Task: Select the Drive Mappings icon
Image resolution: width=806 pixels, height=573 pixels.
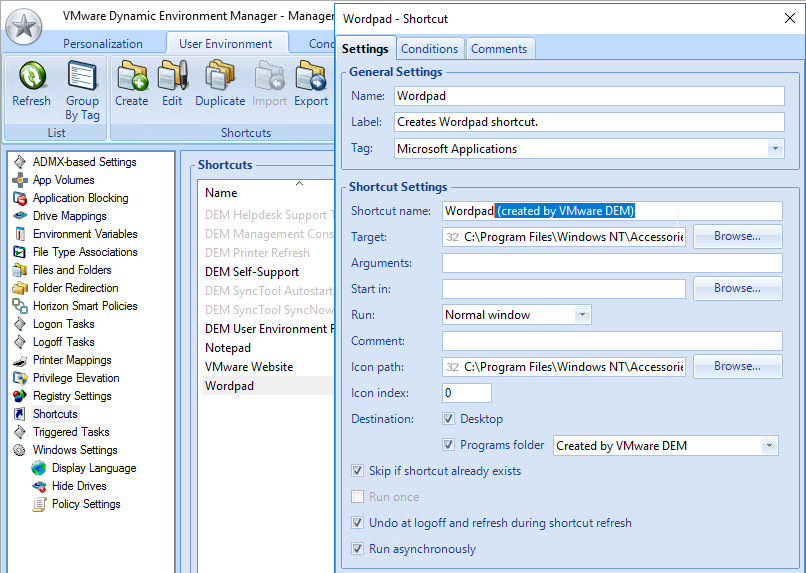Action: [20, 216]
